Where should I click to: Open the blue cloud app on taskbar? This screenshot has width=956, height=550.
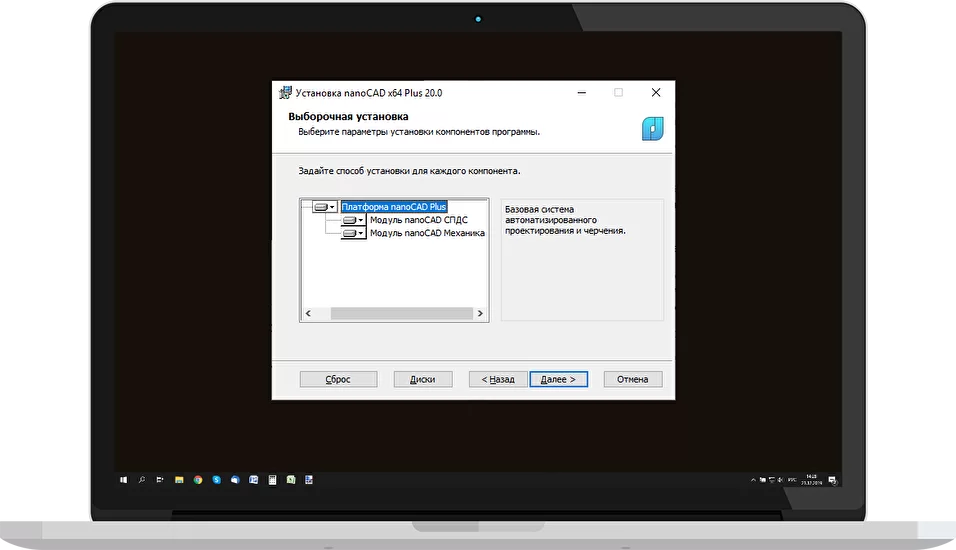[x=235, y=480]
